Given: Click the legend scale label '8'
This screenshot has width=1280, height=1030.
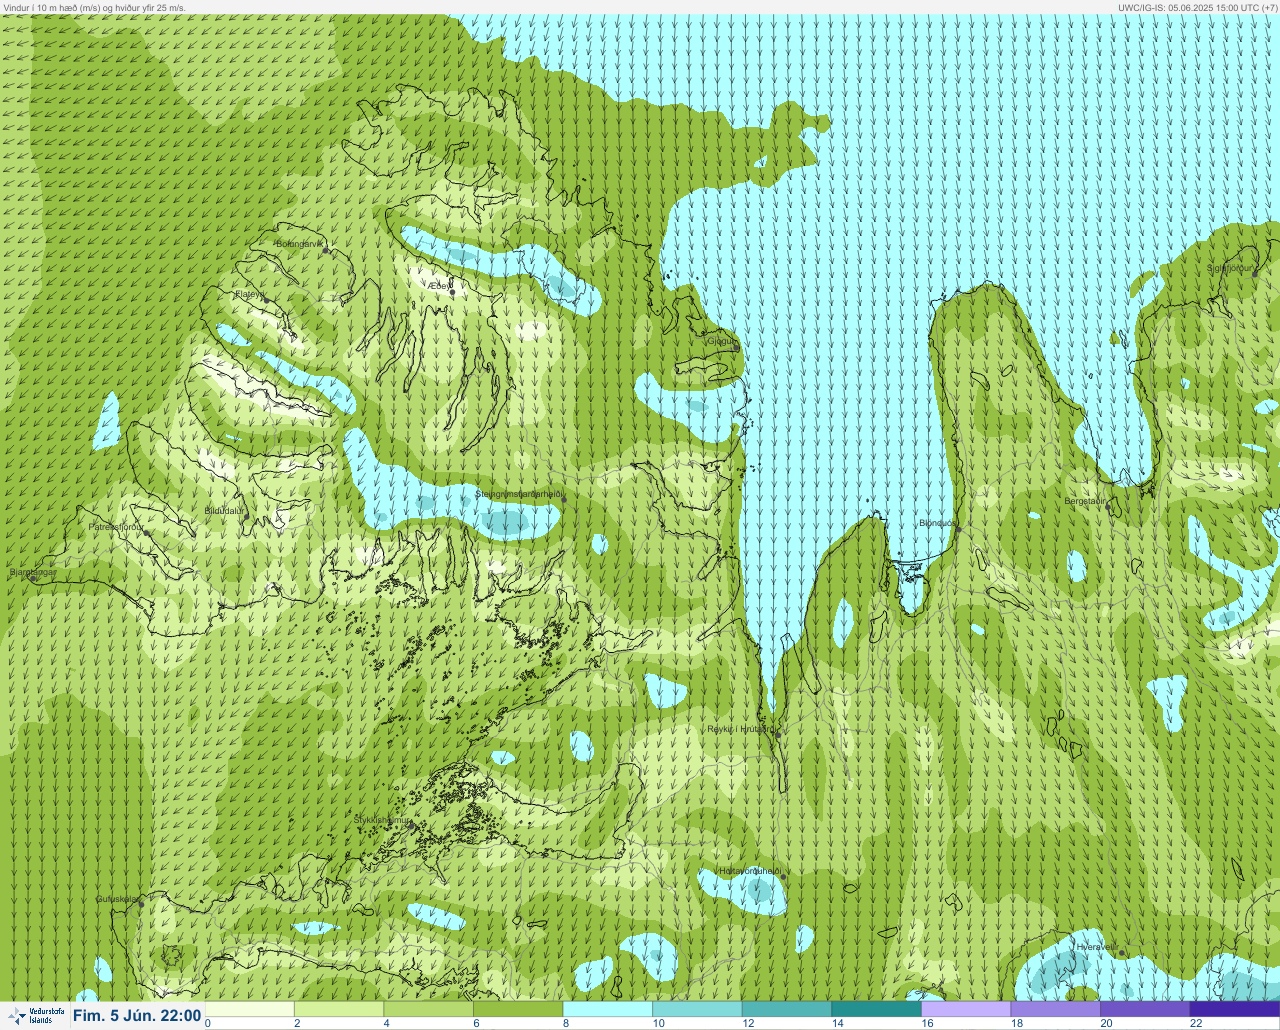Looking at the screenshot, I should (x=565, y=1023).
